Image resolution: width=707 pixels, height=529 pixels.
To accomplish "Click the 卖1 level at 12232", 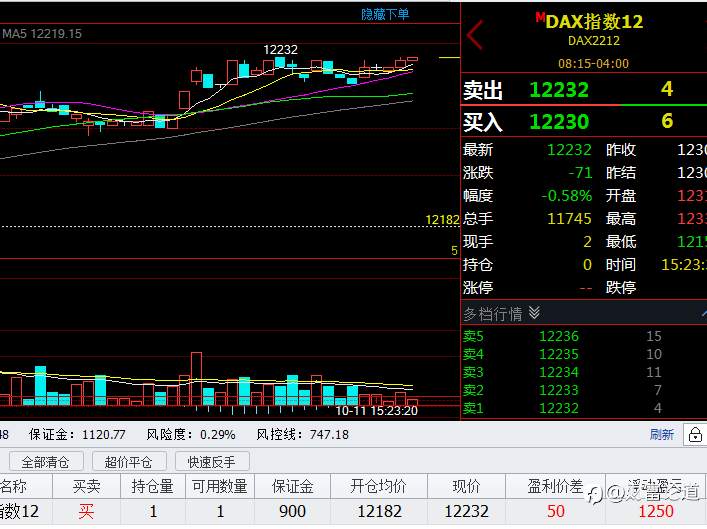I will coord(584,408).
